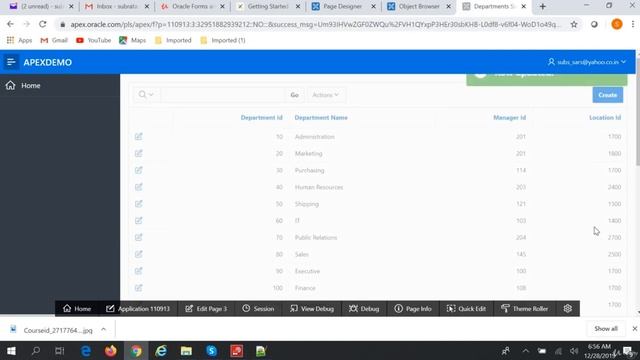Toggle Debug in the developer toolbar

(x=364, y=309)
